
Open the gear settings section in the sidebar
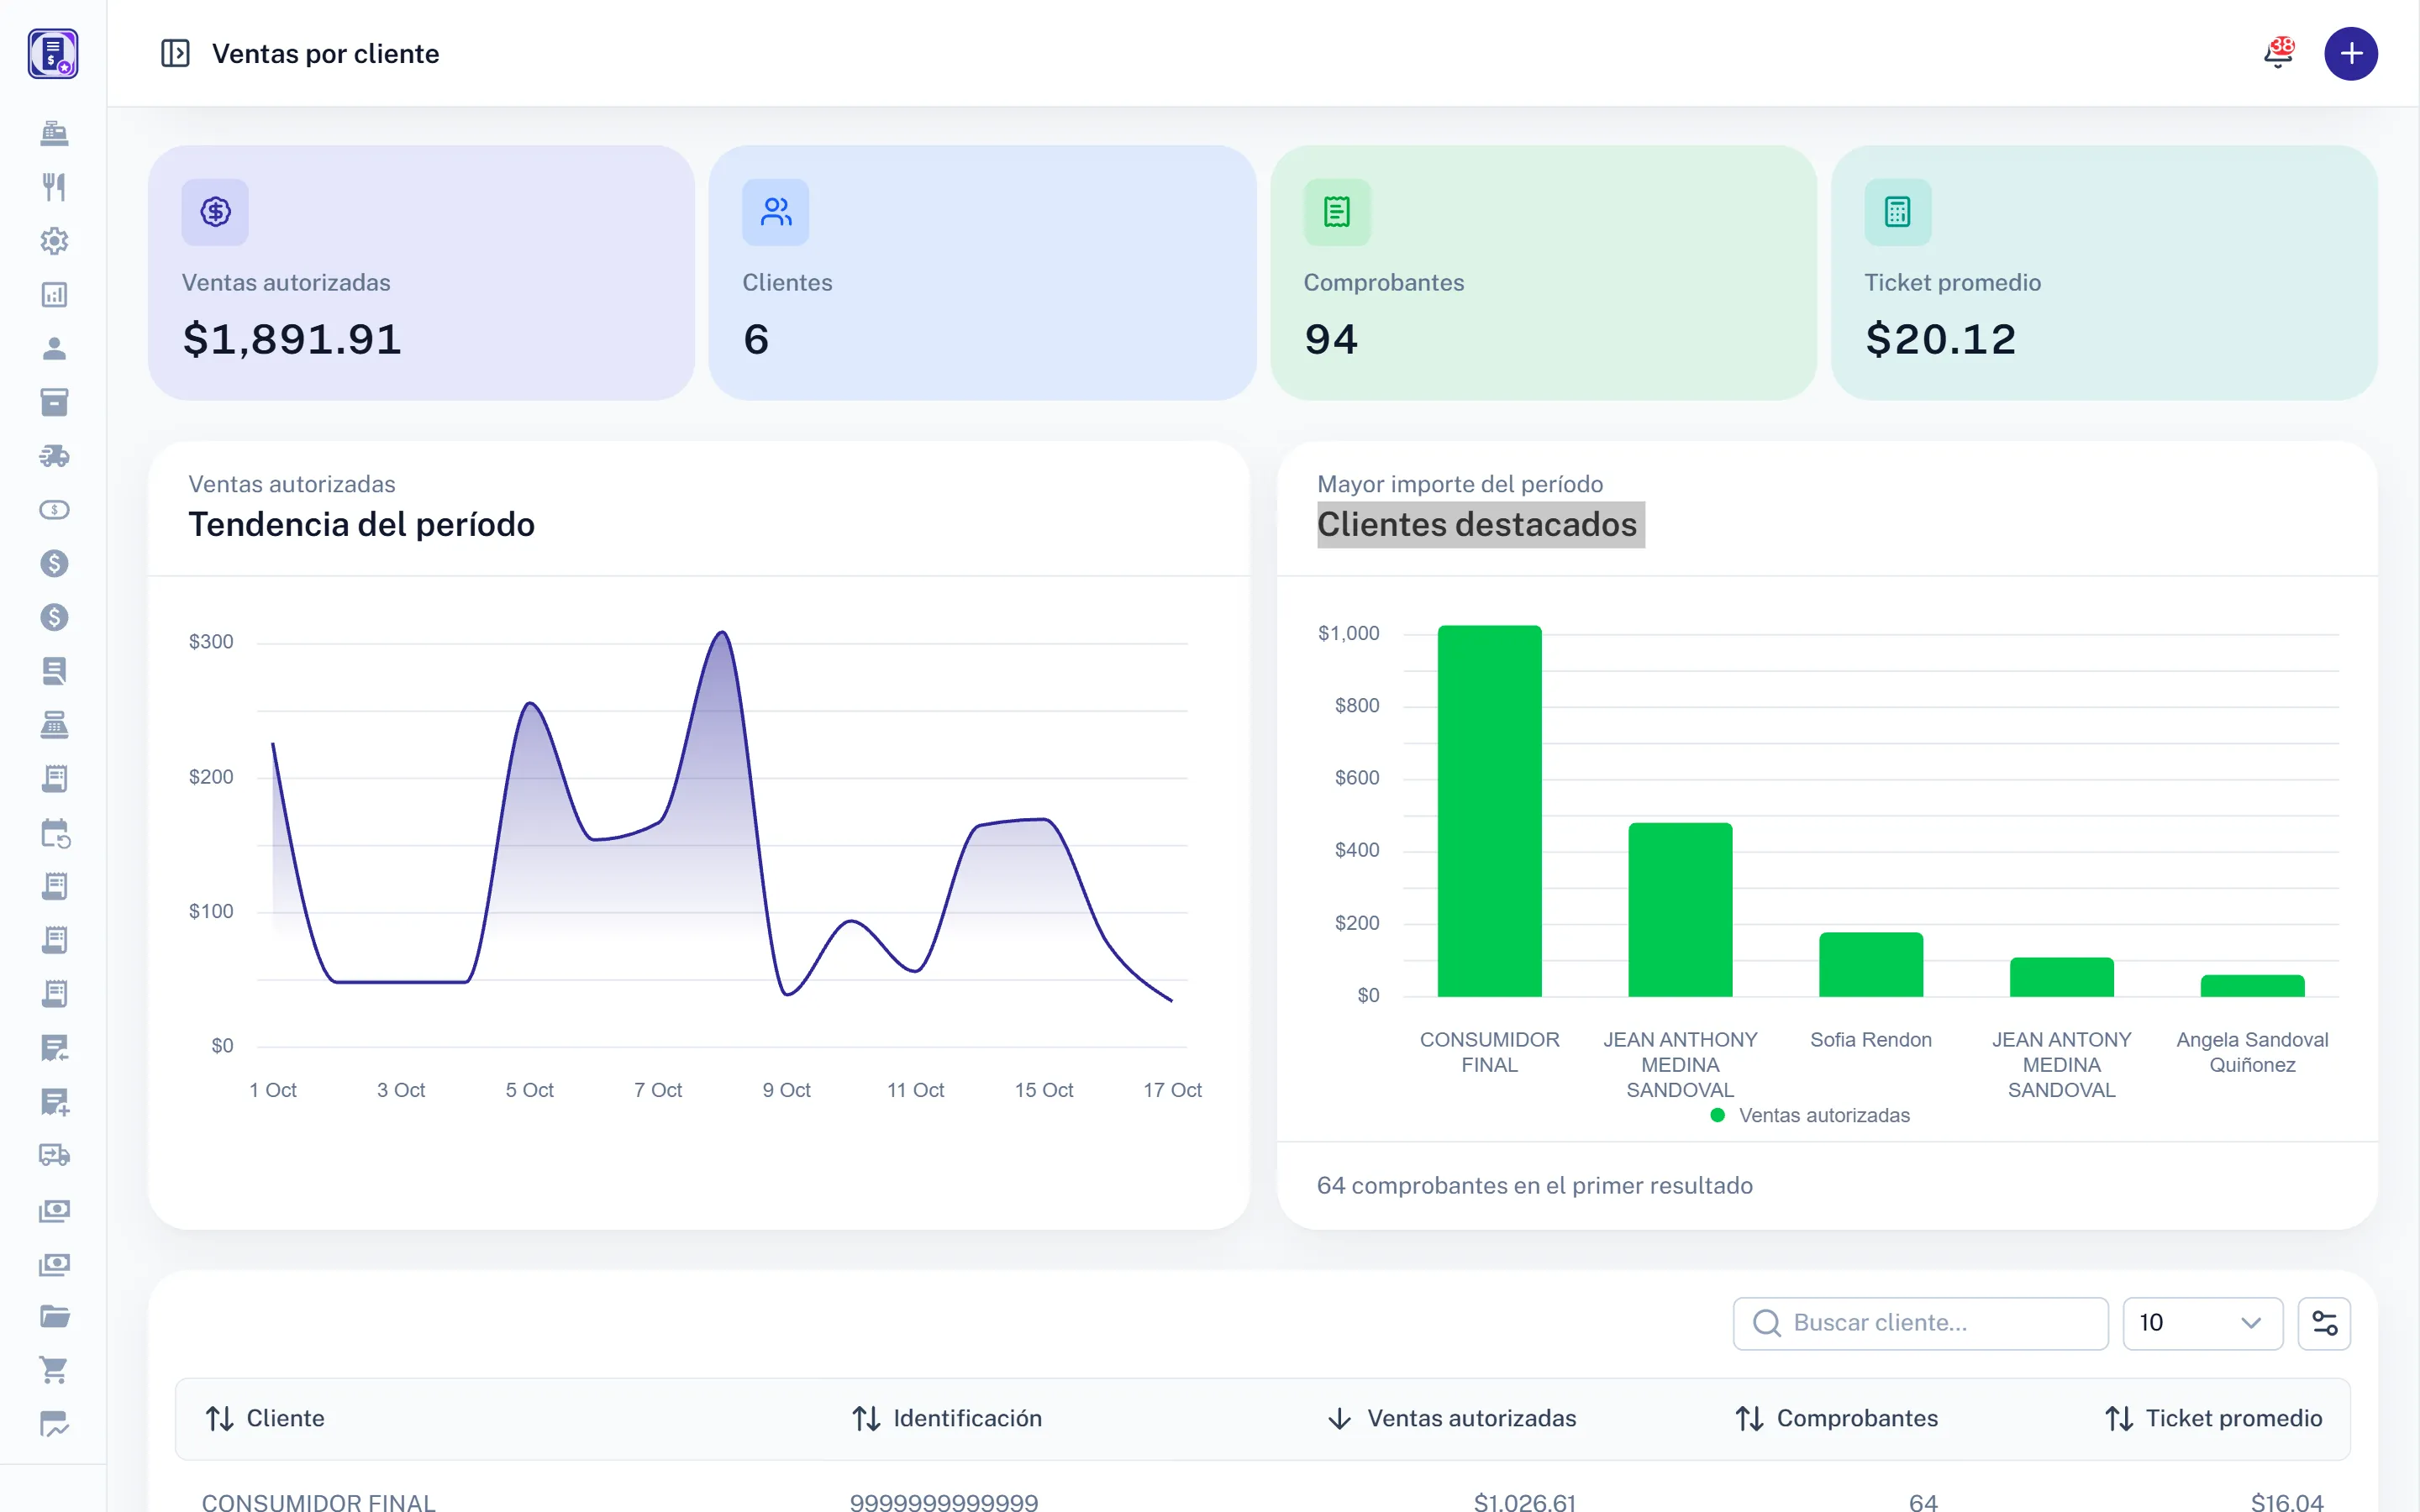(x=54, y=241)
